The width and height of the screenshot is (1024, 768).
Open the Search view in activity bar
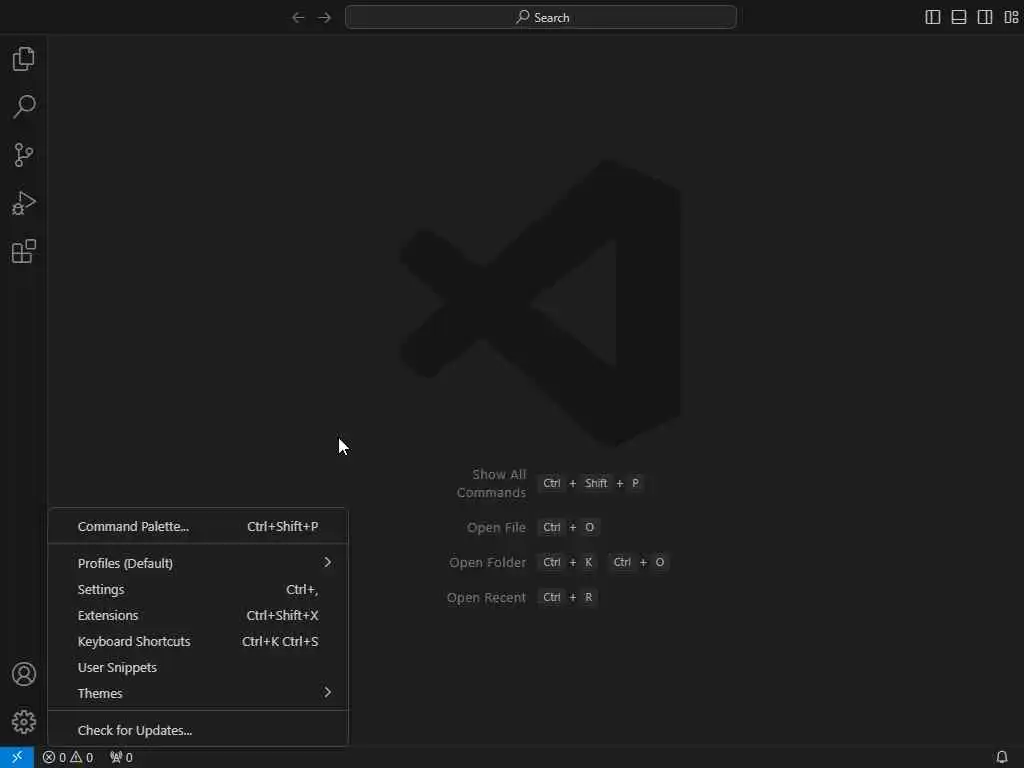(x=24, y=106)
